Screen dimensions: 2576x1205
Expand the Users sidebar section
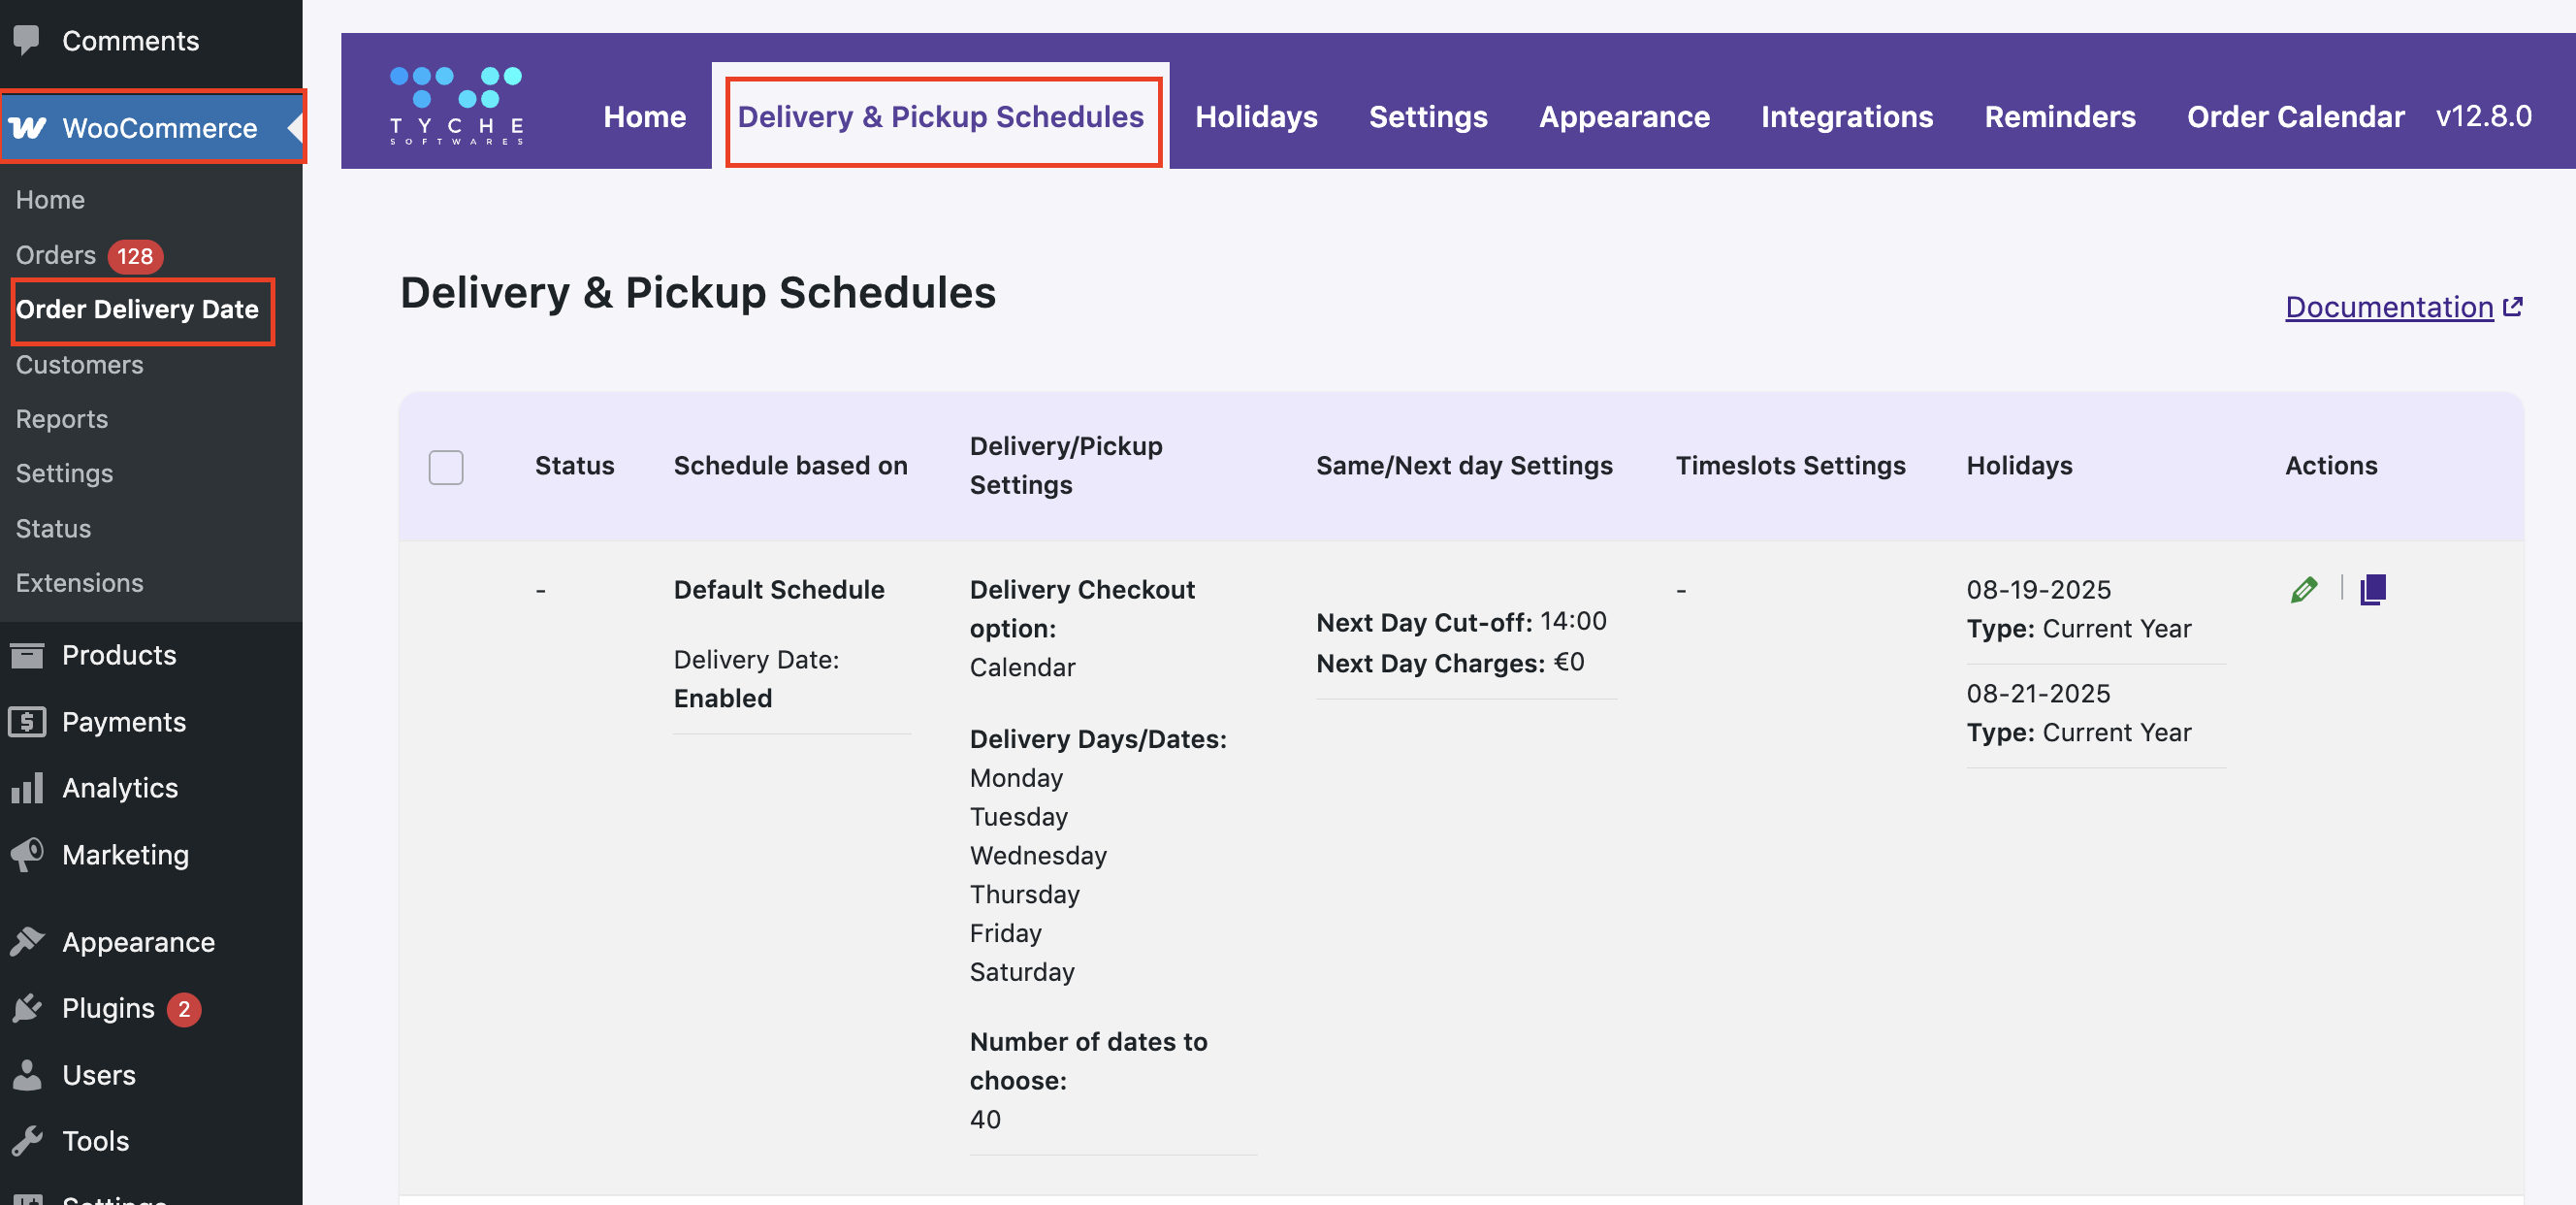[x=99, y=1075]
